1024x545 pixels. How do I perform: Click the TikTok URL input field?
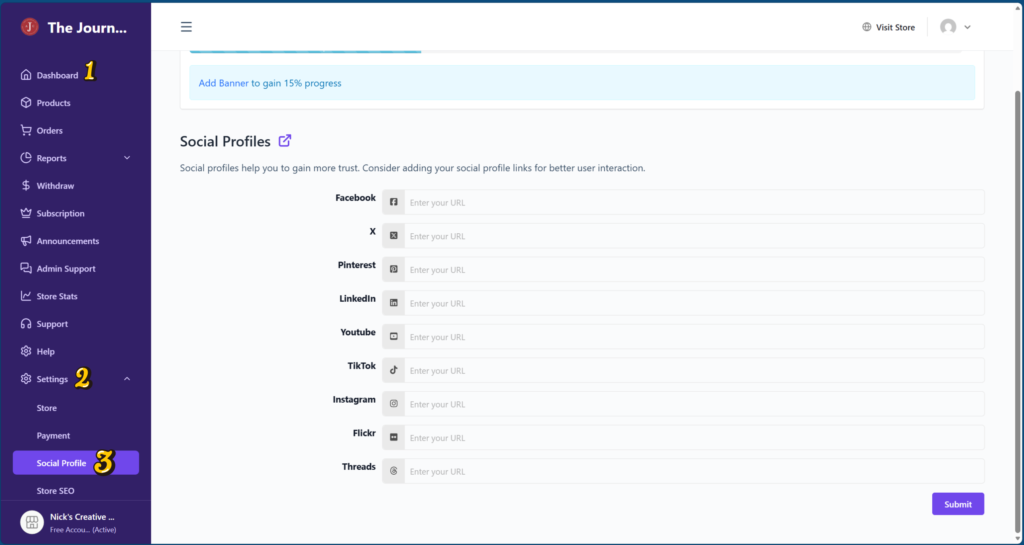tap(694, 370)
